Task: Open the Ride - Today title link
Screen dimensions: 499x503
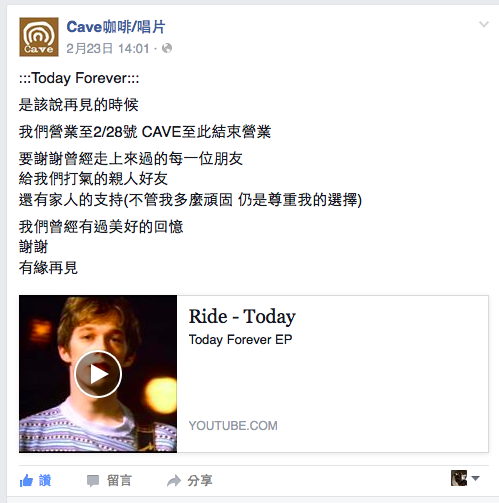Action: point(242,316)
